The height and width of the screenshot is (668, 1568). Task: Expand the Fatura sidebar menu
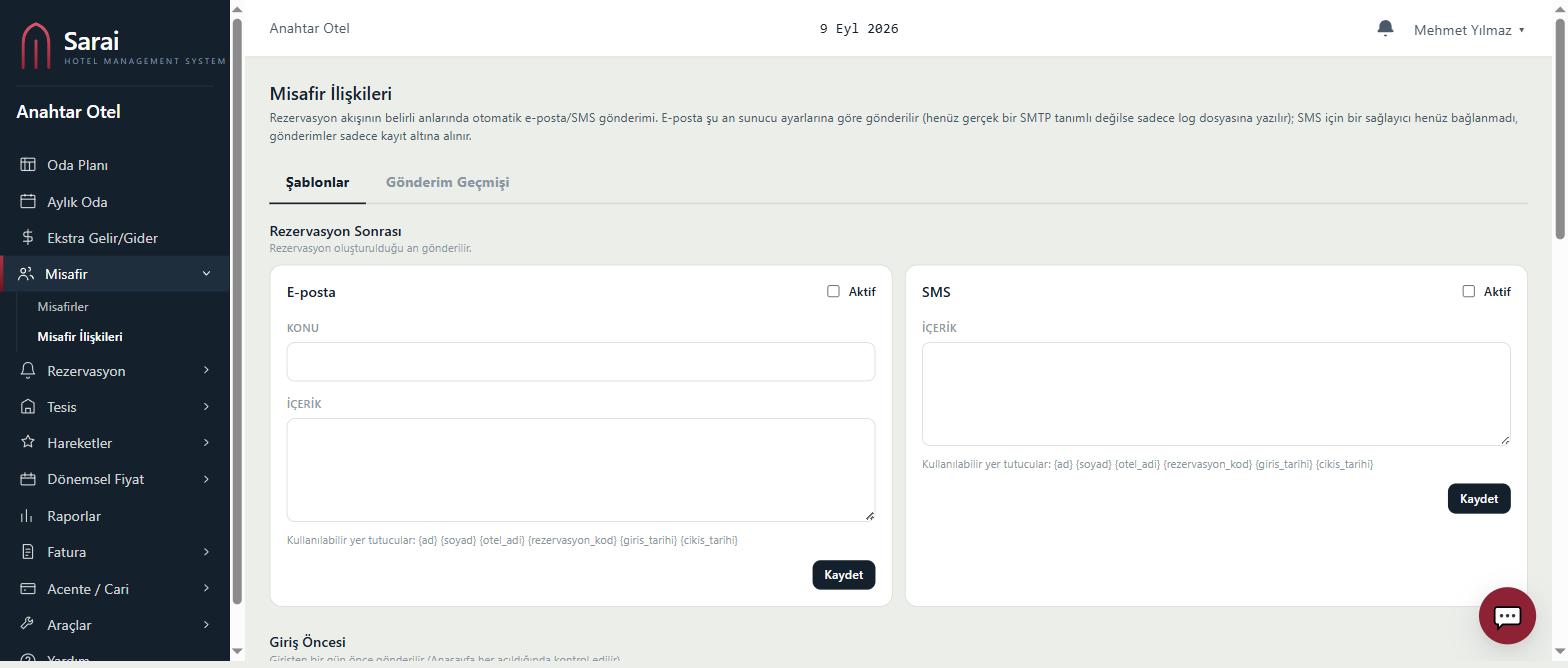click(x=115, y=552)
